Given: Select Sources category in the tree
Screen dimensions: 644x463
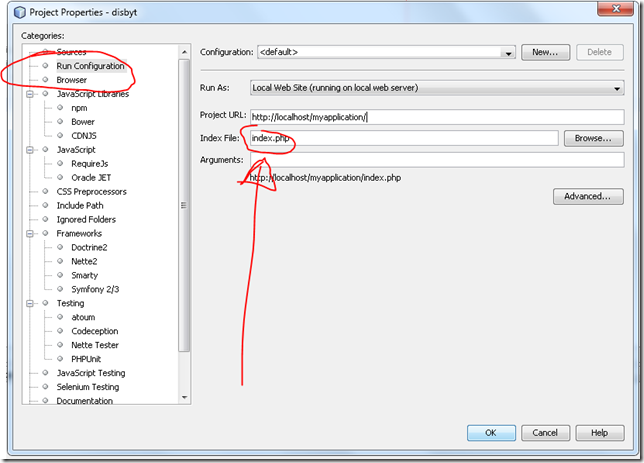Looking at the screenshot, I should [71, 52].
